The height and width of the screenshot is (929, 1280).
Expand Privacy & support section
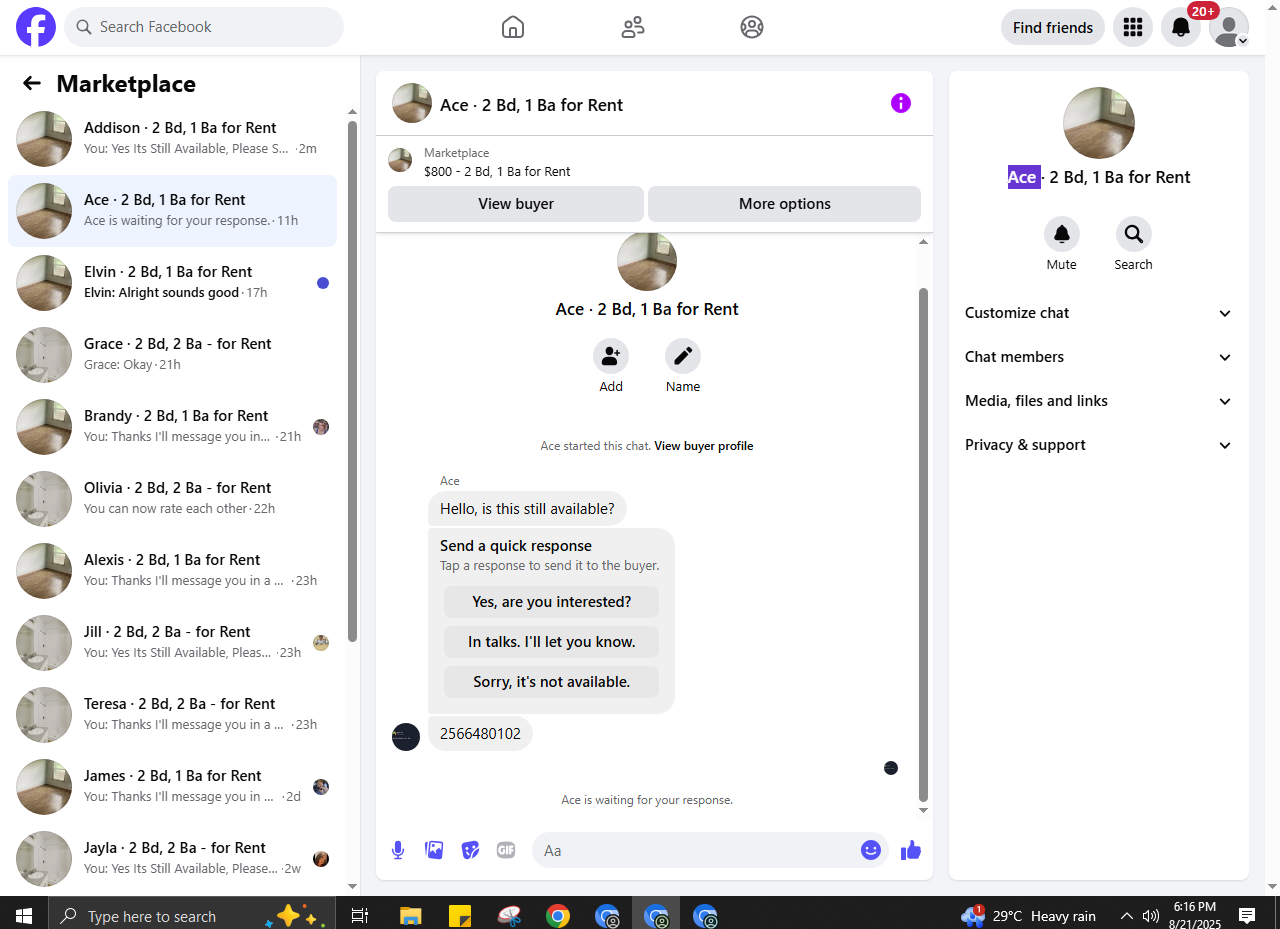[1099, 445]
